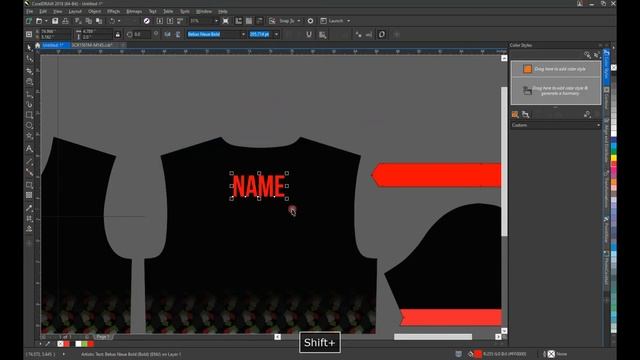Screen dimensions: 640x360
Task: Open the font name dropdown
Action: click(x=243, y=34)
